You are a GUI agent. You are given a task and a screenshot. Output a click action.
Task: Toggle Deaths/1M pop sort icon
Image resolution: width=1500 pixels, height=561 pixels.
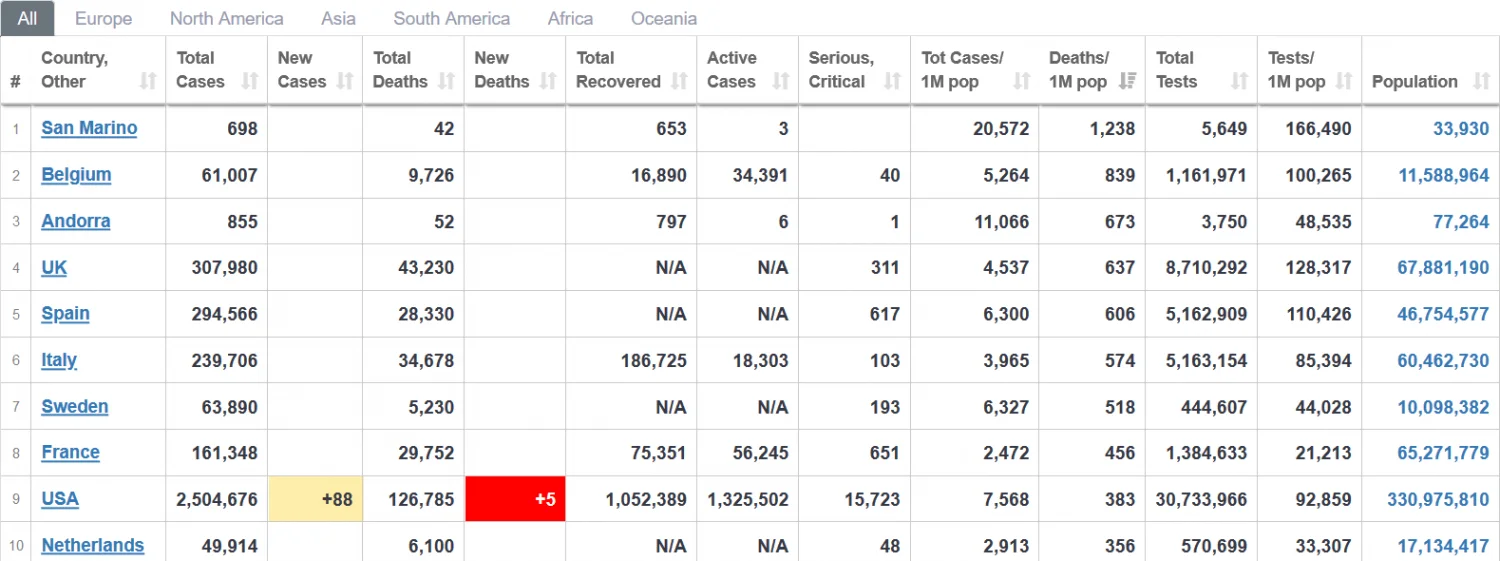1127,82
